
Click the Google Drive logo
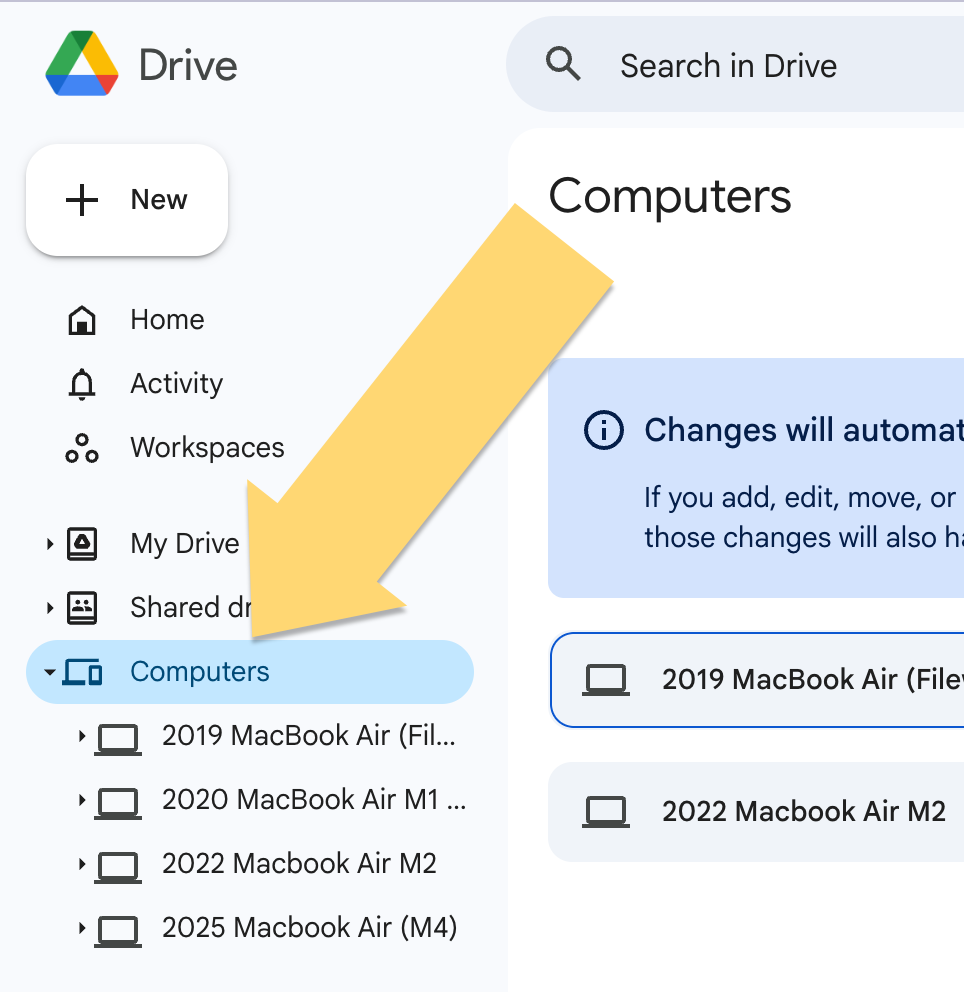pos(82,63)
